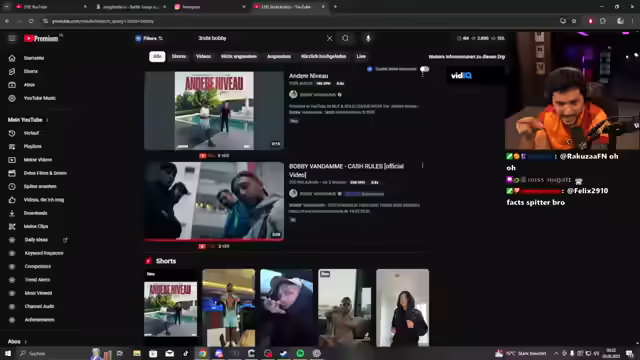Click into the search input field

coord(259,38)
